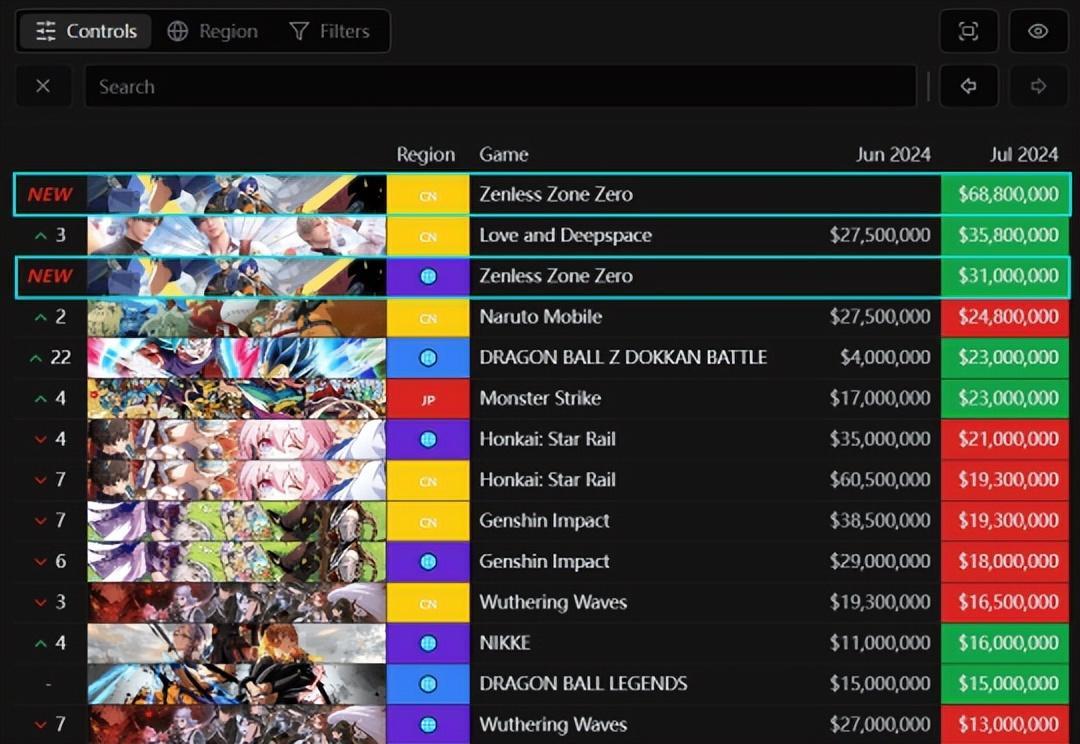Screen dimensions: 1080x744
Task: Click the JP region badge for Monster Strike
Action: tap(428, 399)
